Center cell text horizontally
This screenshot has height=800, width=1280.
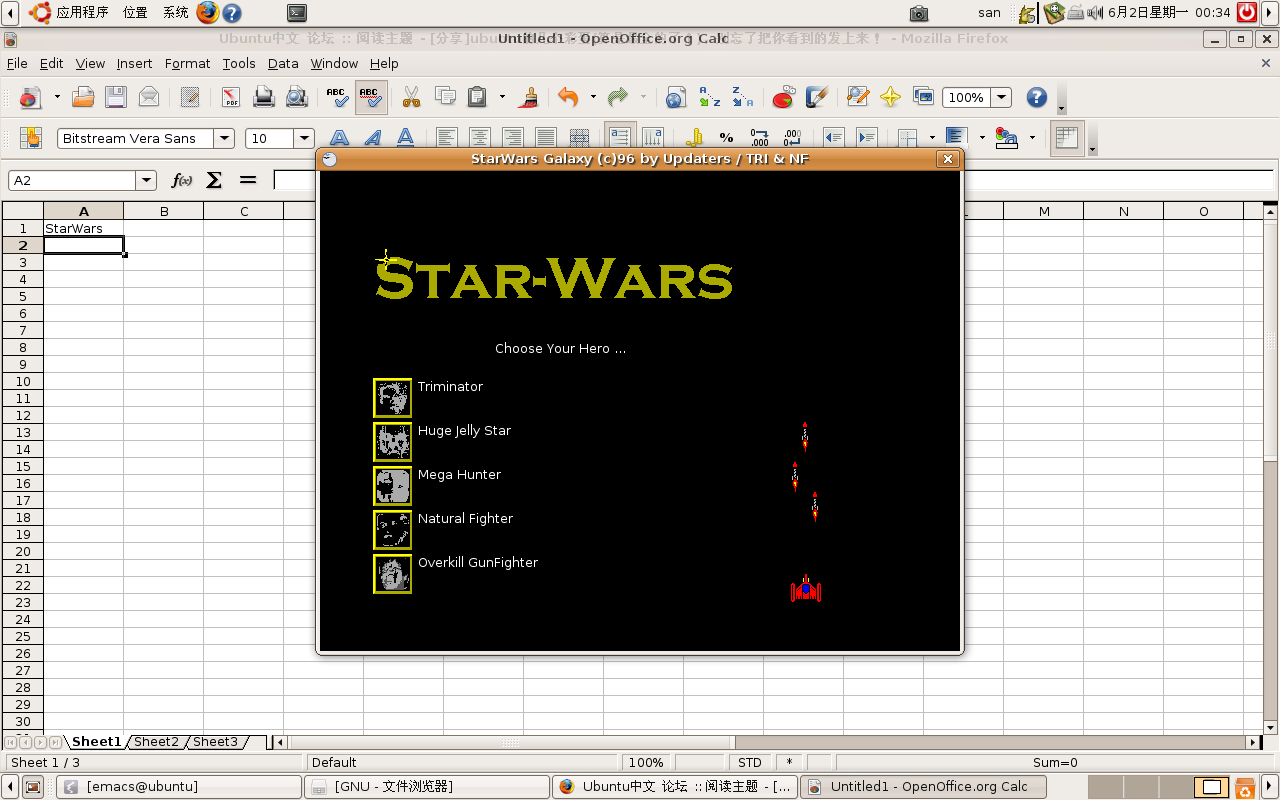(x=480, y=138)
